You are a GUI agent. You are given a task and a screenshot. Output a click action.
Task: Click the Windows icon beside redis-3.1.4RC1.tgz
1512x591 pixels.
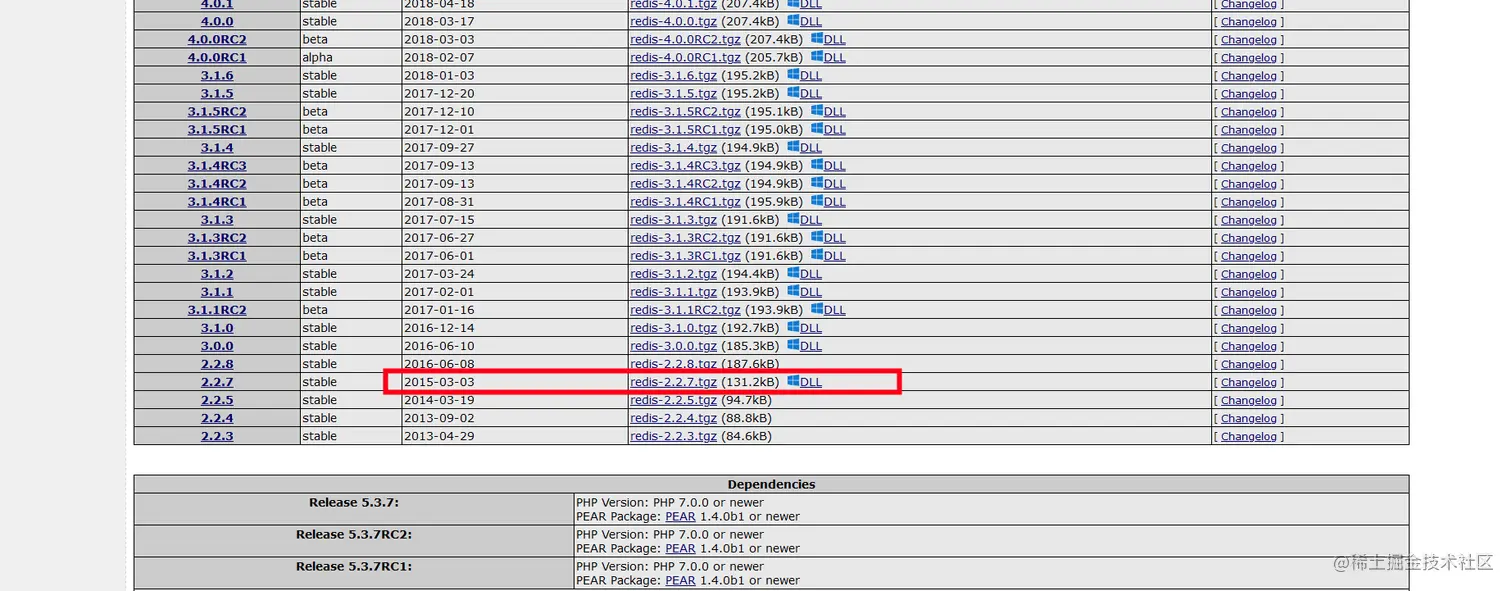click(x=817, y=200)
